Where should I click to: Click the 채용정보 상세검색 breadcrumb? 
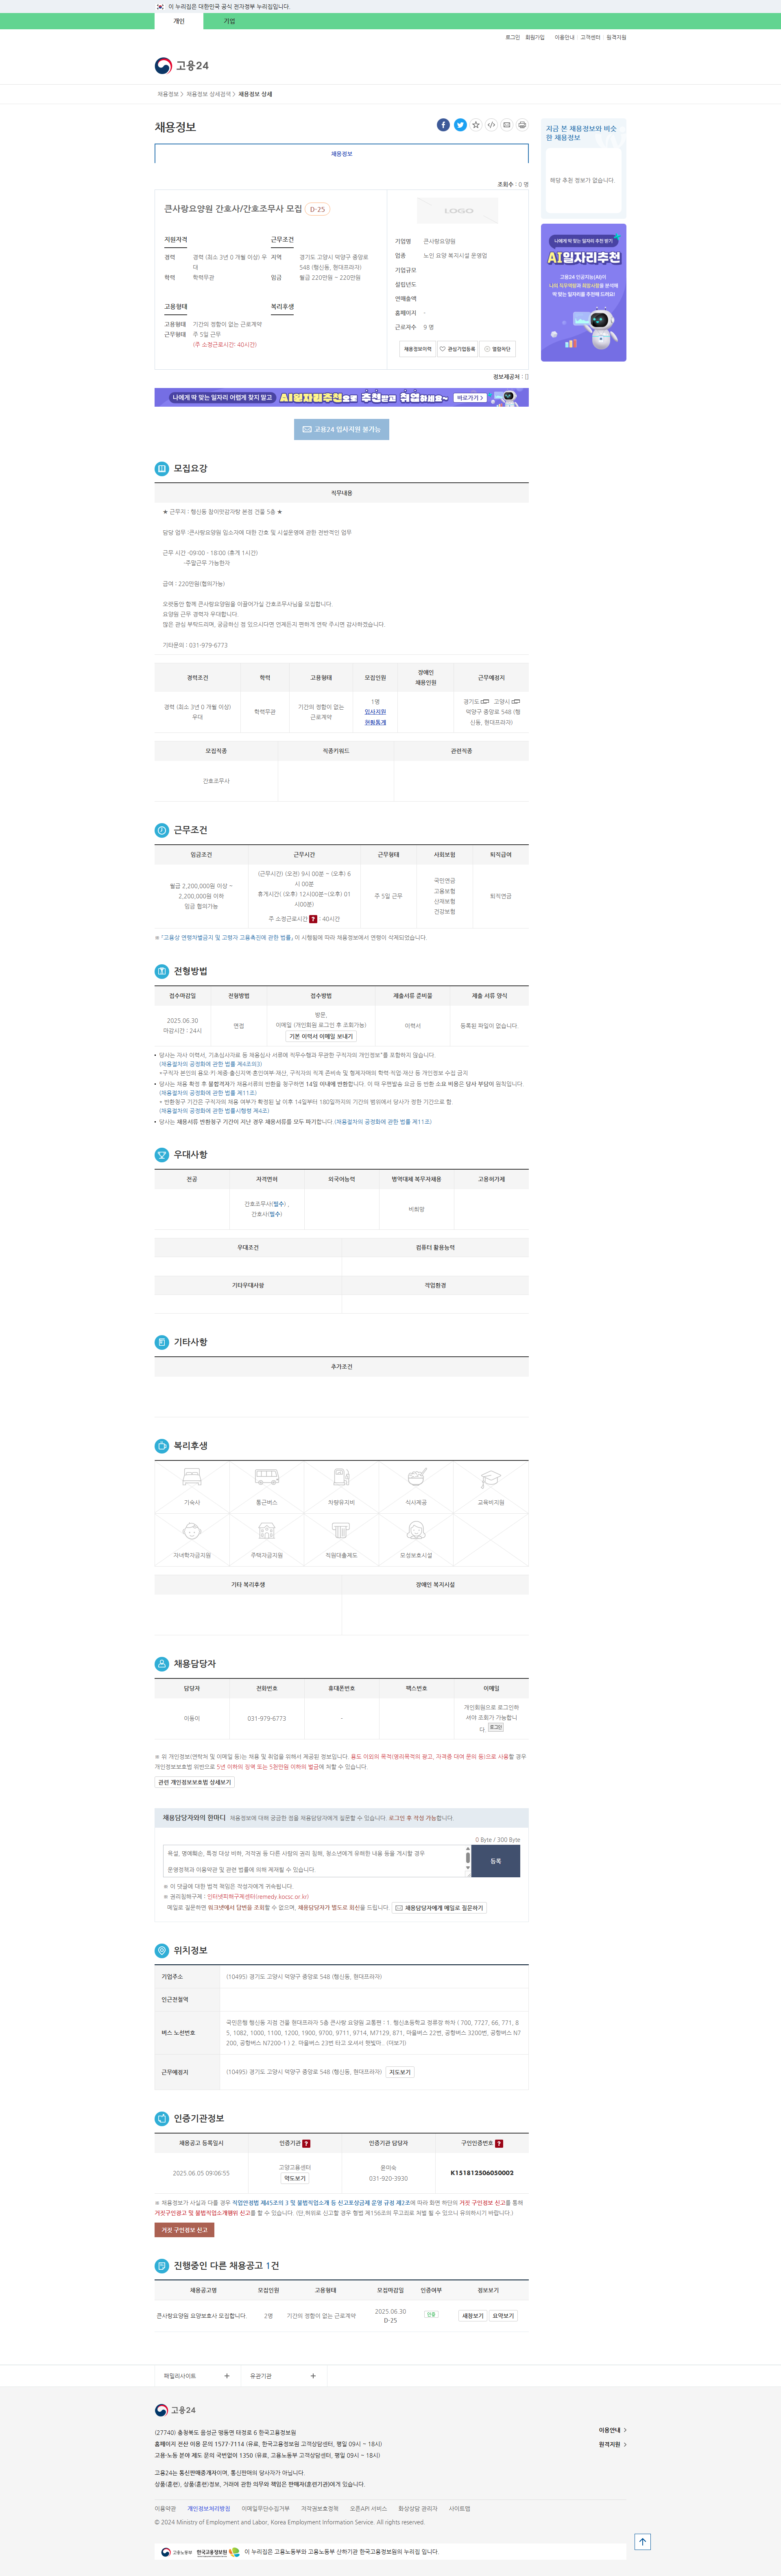(x=209, y=94)
